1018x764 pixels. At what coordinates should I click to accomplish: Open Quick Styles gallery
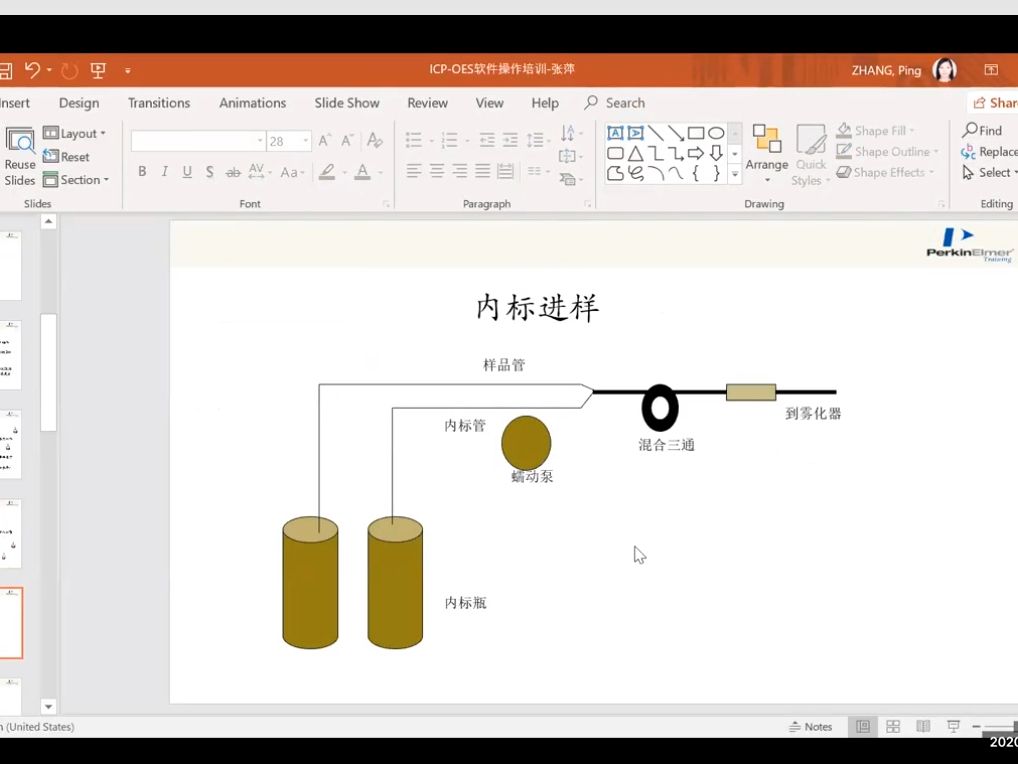point(811,156)
